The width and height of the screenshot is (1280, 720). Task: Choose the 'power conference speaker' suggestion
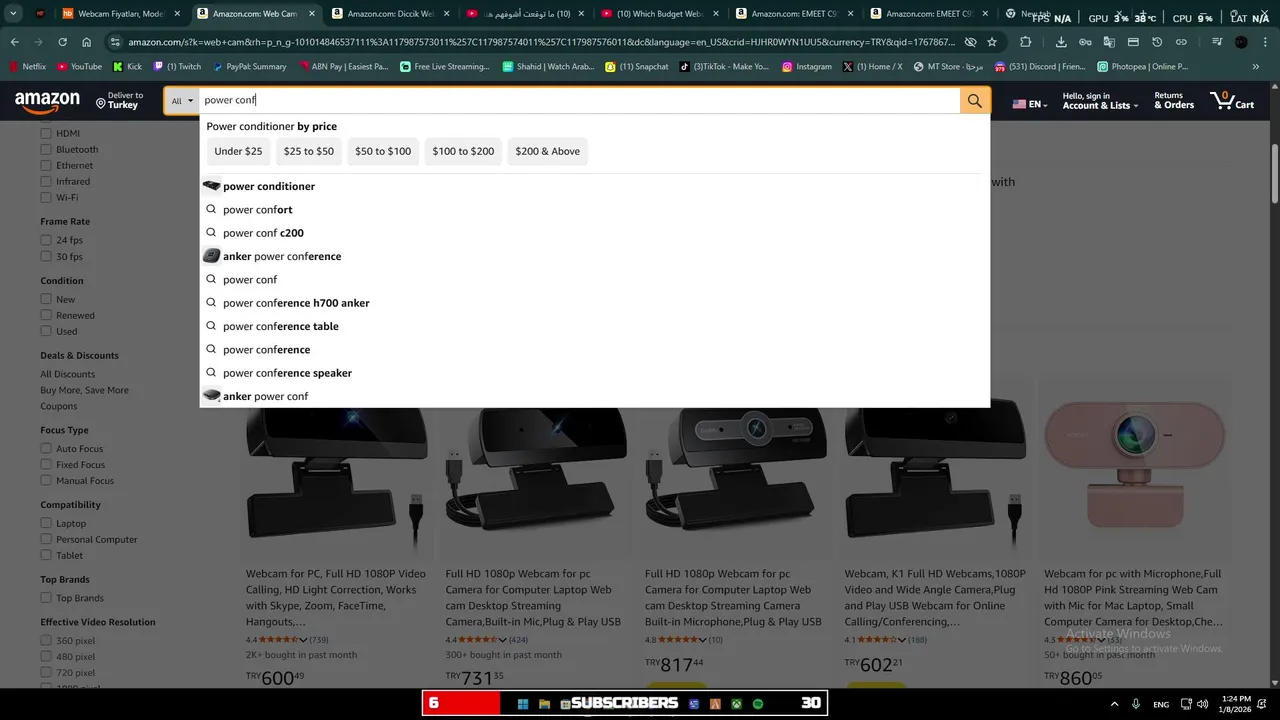click(595, 373)
